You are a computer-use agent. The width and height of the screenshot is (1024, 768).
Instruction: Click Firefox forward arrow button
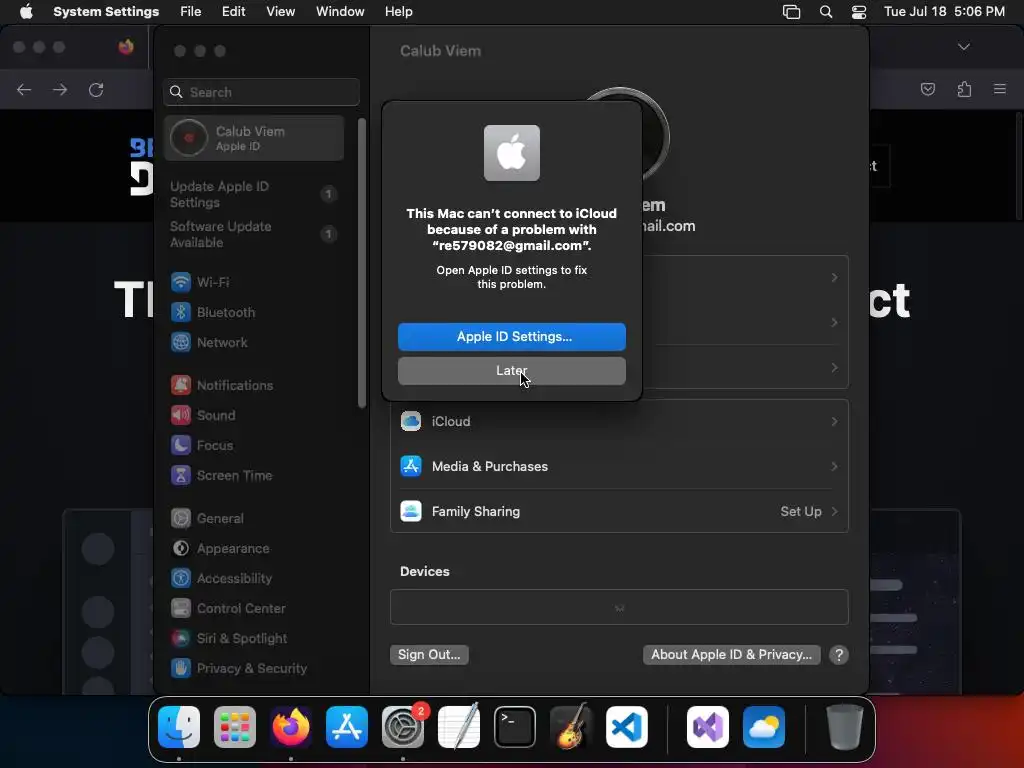pyautogui.click(x=60, y=89)
